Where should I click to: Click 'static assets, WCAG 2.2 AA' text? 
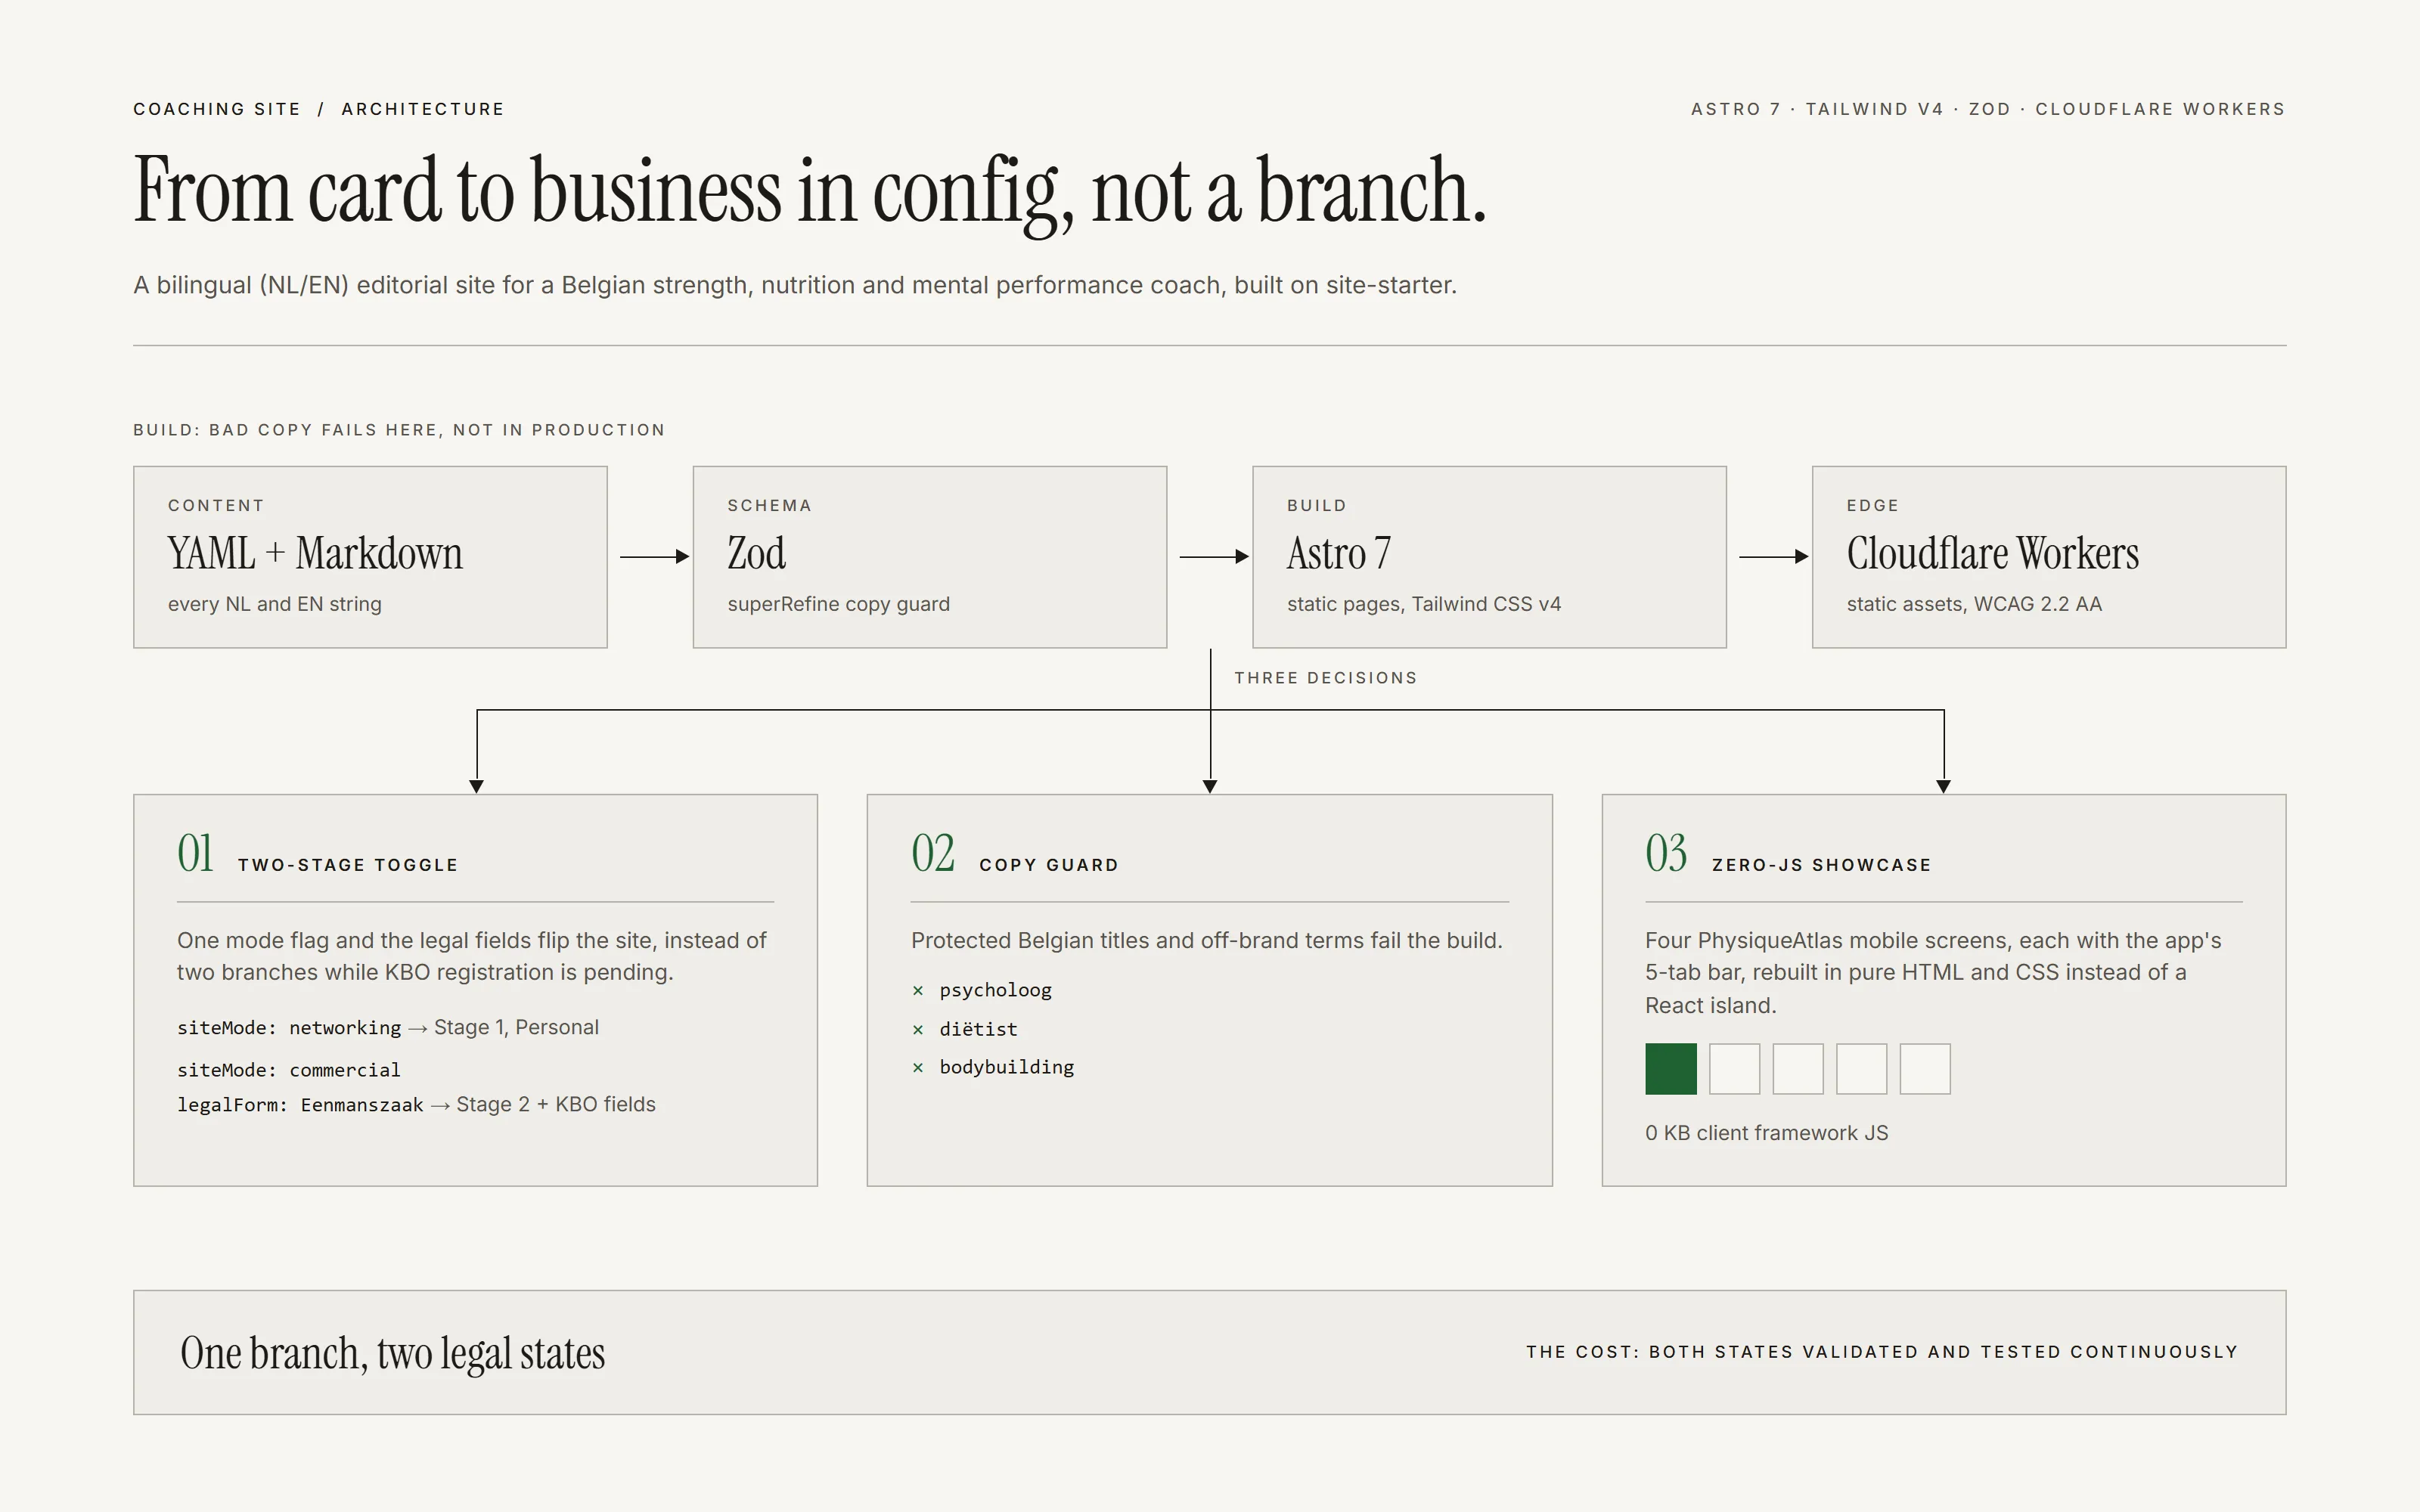(x=1974, y=604)
